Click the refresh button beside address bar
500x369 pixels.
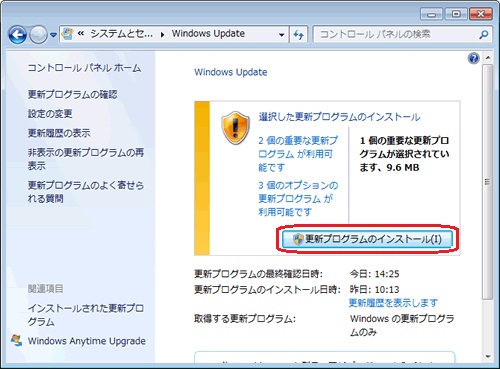point(298,34)
